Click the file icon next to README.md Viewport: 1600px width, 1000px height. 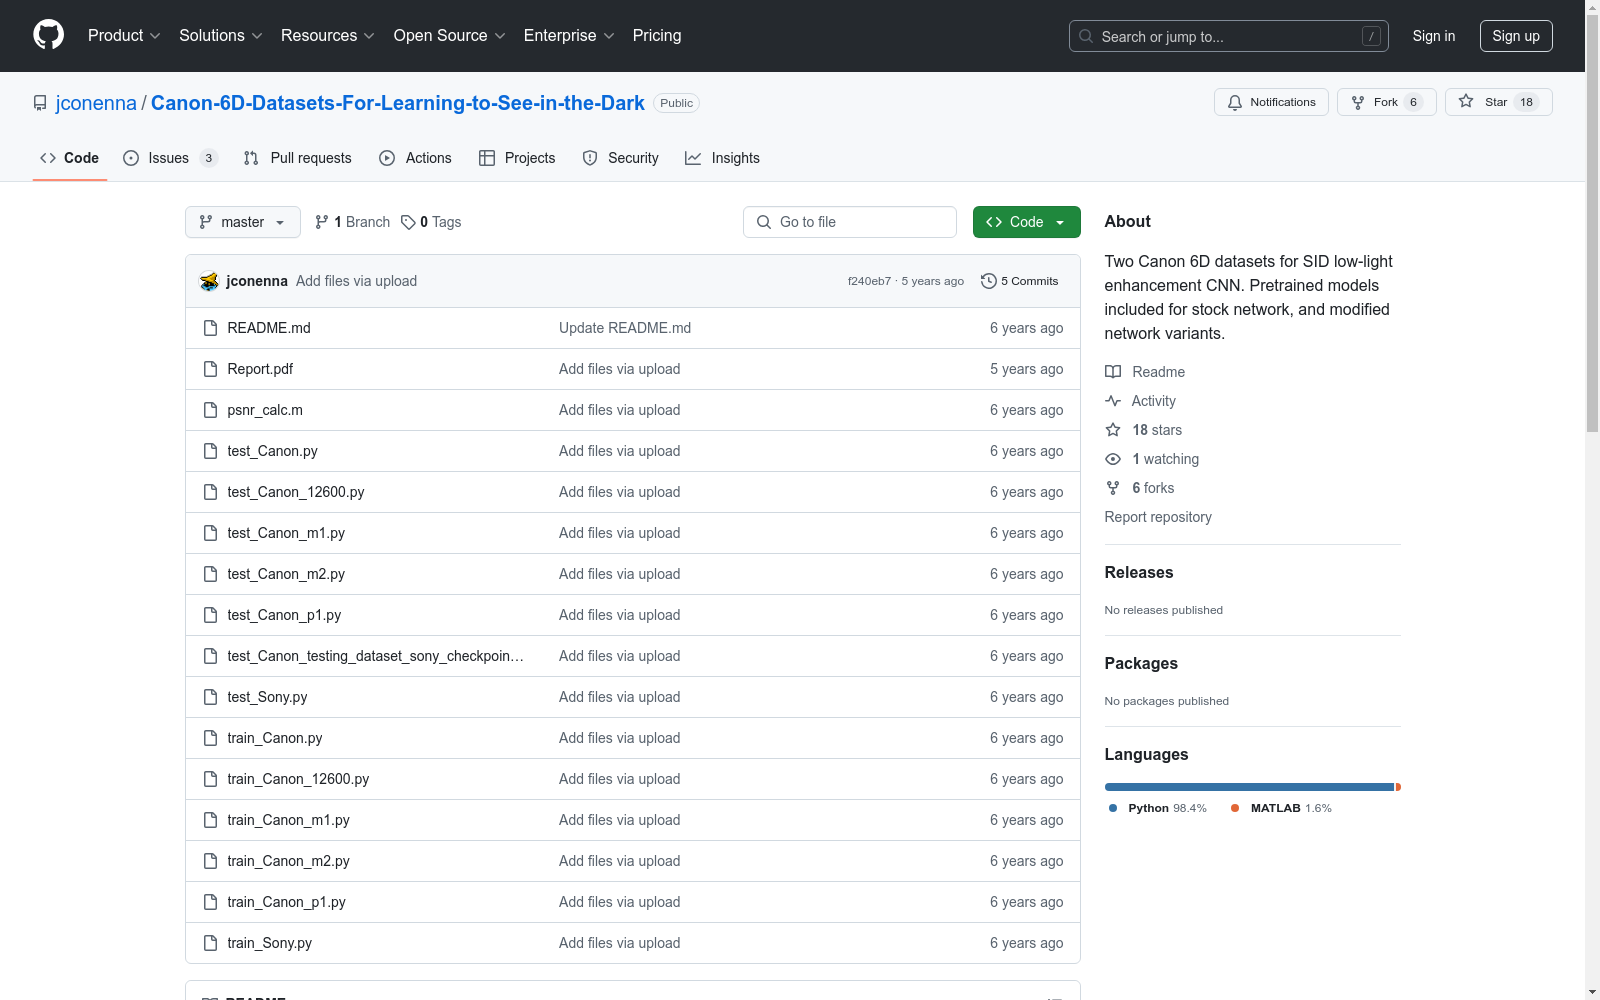pos(210,328)
